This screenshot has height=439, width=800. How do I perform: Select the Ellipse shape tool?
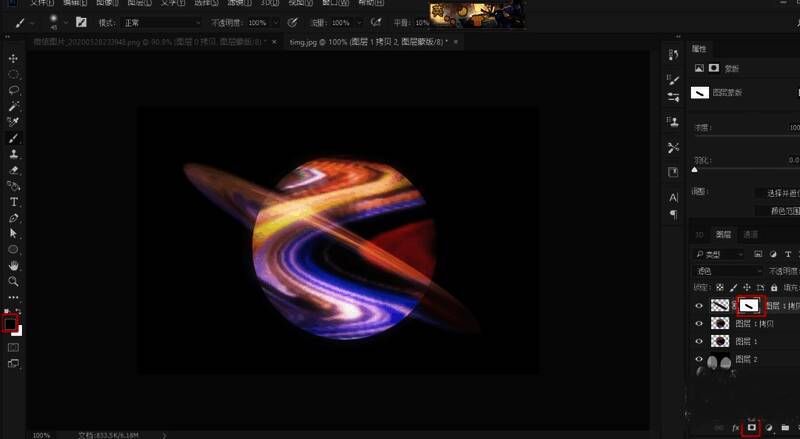[x=13, y=250]
